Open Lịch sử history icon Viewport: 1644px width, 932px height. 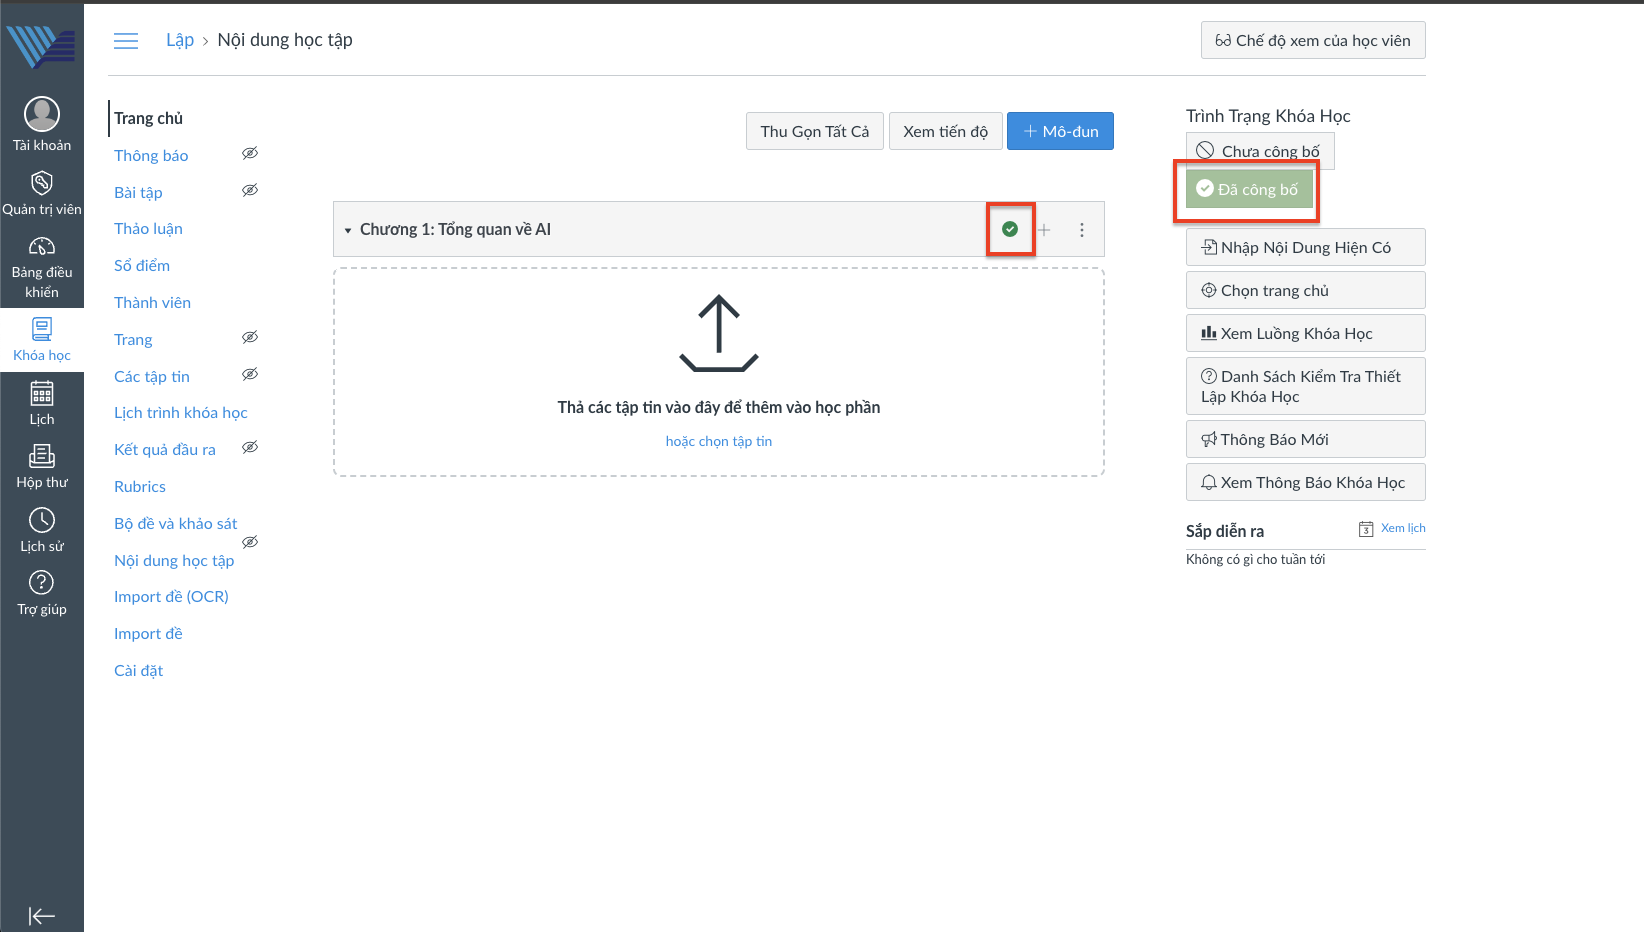(42, 520)
